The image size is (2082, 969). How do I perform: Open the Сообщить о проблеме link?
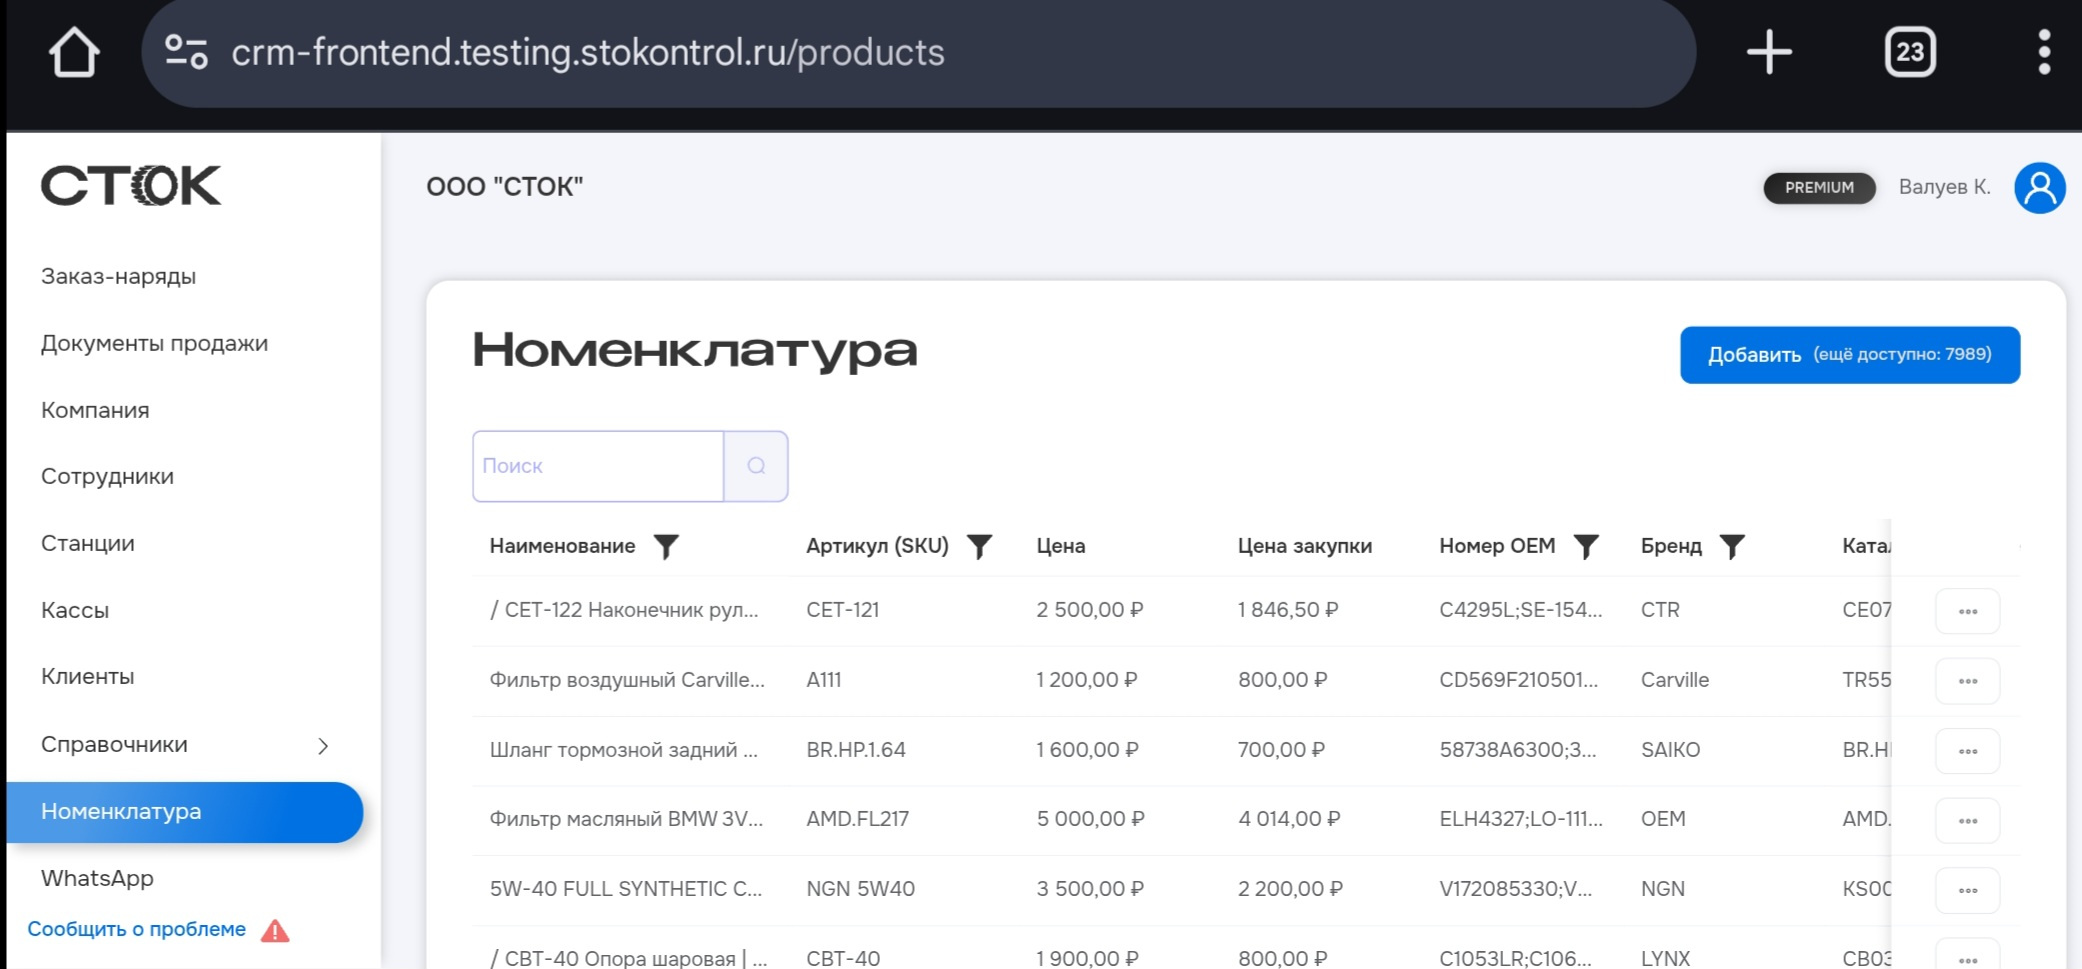click(137, 929)
